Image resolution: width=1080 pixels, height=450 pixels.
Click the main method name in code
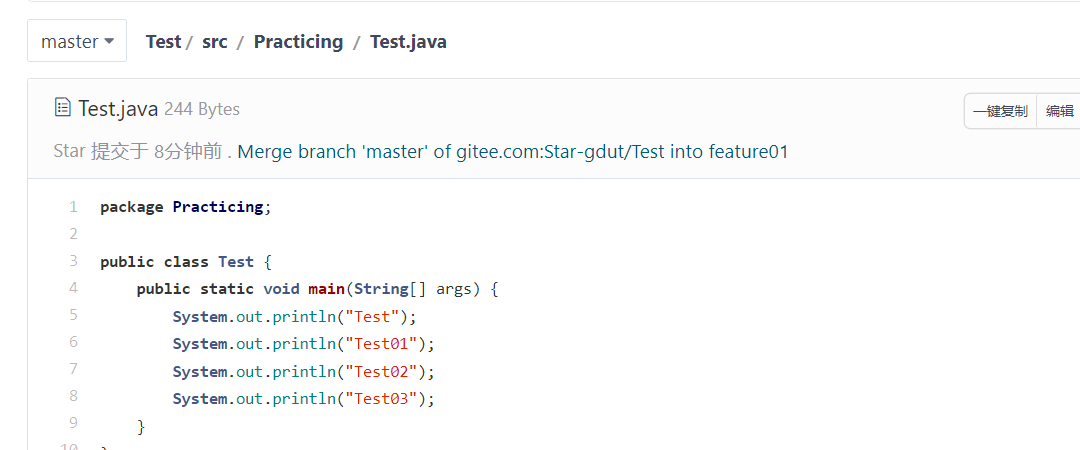click(326, 289)
